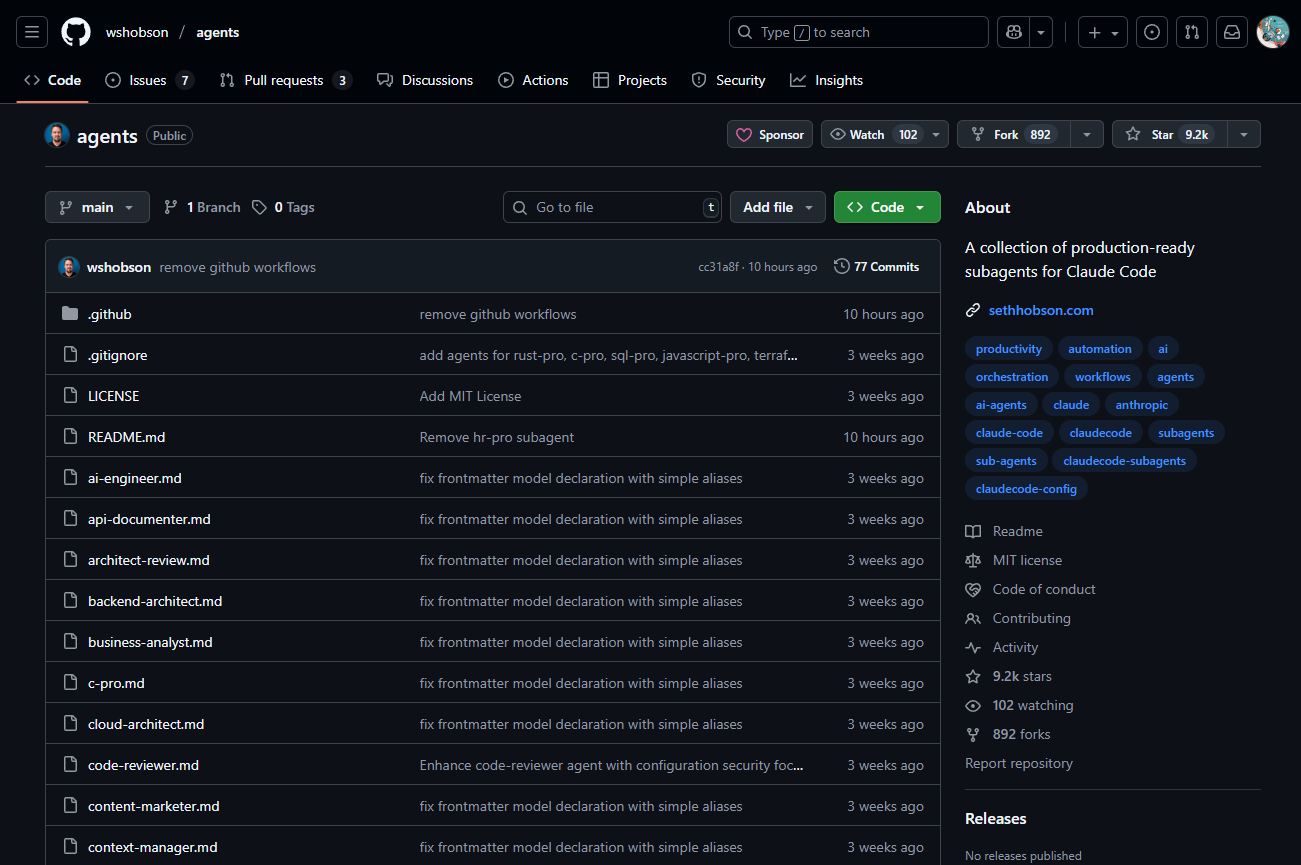This screenshot has width=1301, height=865.
Task: Expand the Fork options dropdown arrow
Action: pyautogui.click(x=1087, y=134)
